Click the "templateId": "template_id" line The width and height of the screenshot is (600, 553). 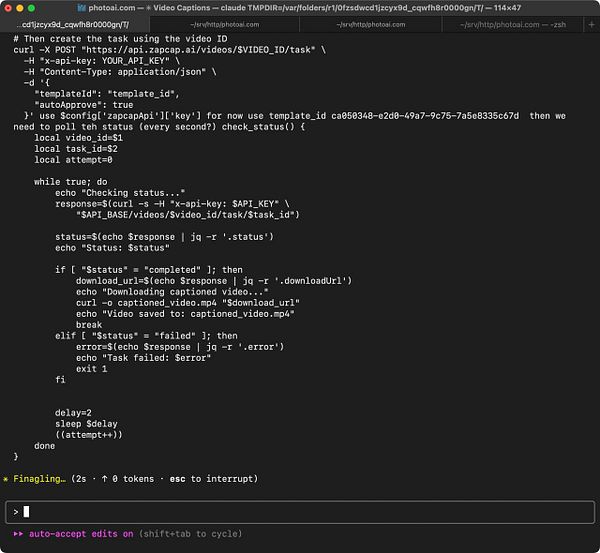click(x=107, y=94)
